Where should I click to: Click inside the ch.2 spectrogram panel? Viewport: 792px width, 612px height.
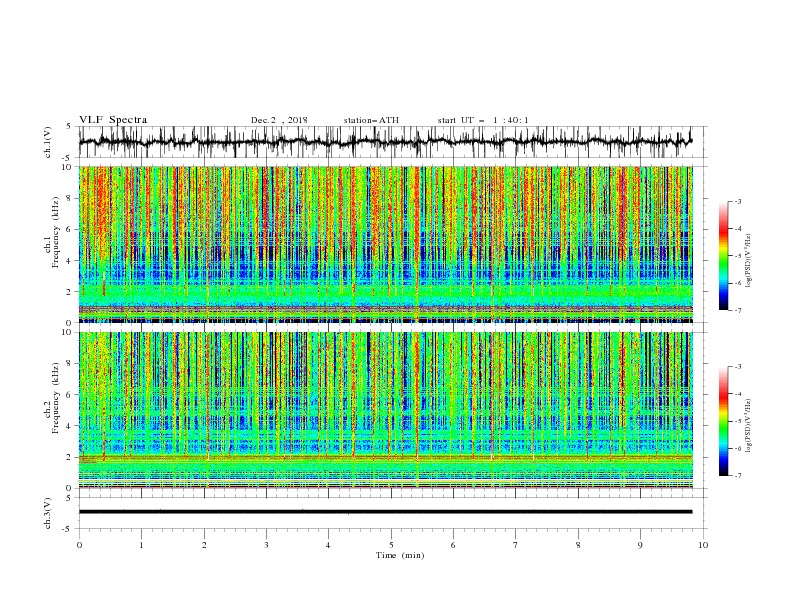click(385, 410)
